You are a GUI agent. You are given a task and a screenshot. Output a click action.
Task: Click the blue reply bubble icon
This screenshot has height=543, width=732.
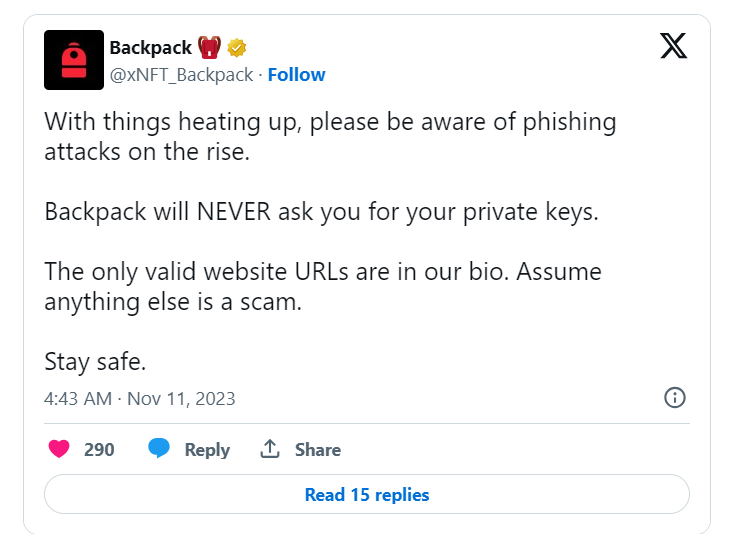click(159, 448)
